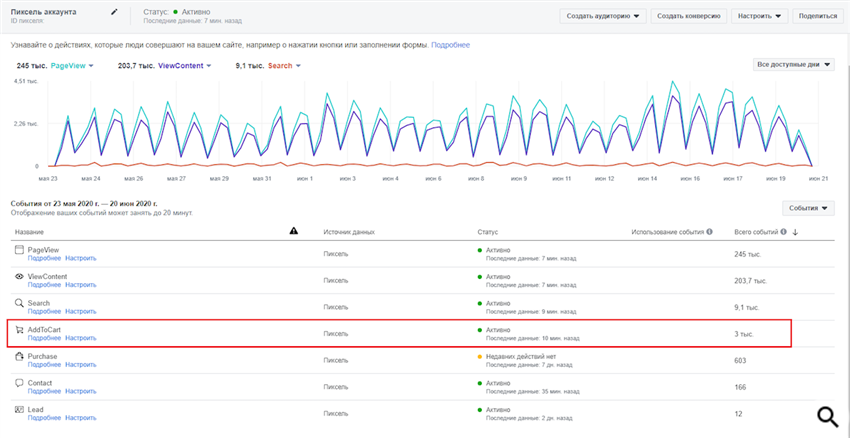Image resolution: width=850 pixels, height=438 pixels.
Task: Click the Search event magnifier icon
Action: pyautogui.click(x=19, y=303)
